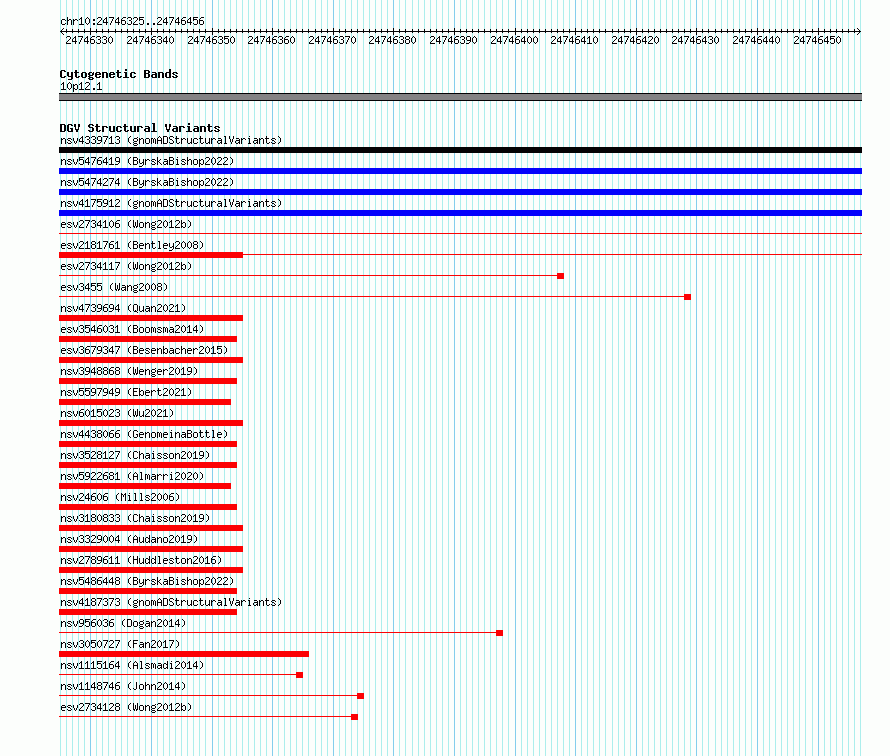Image resolution: width=890 pixels, height=756 pixels.
Task: Open nsv5922681 Almarri2020 label
Action: click(132, 476)
